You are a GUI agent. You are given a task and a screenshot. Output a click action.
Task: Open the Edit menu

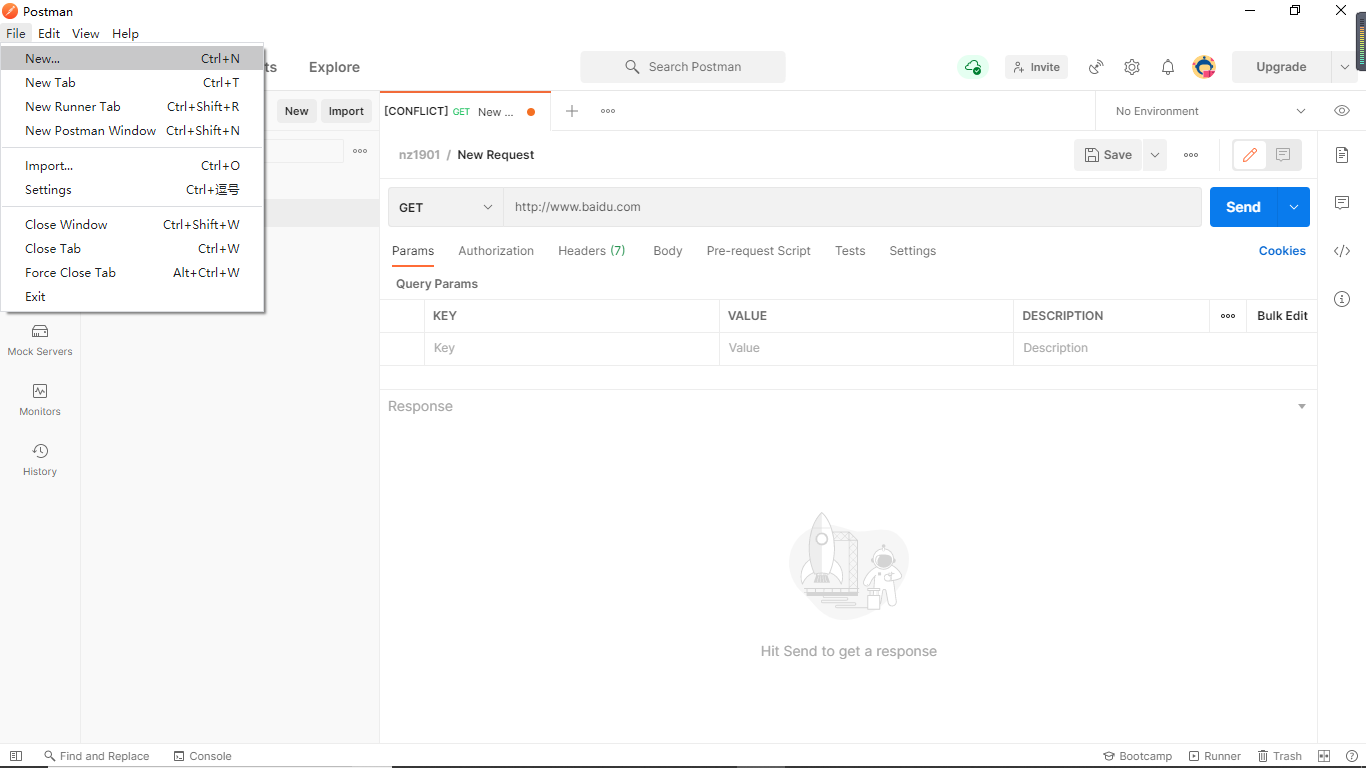click(49, 34)
